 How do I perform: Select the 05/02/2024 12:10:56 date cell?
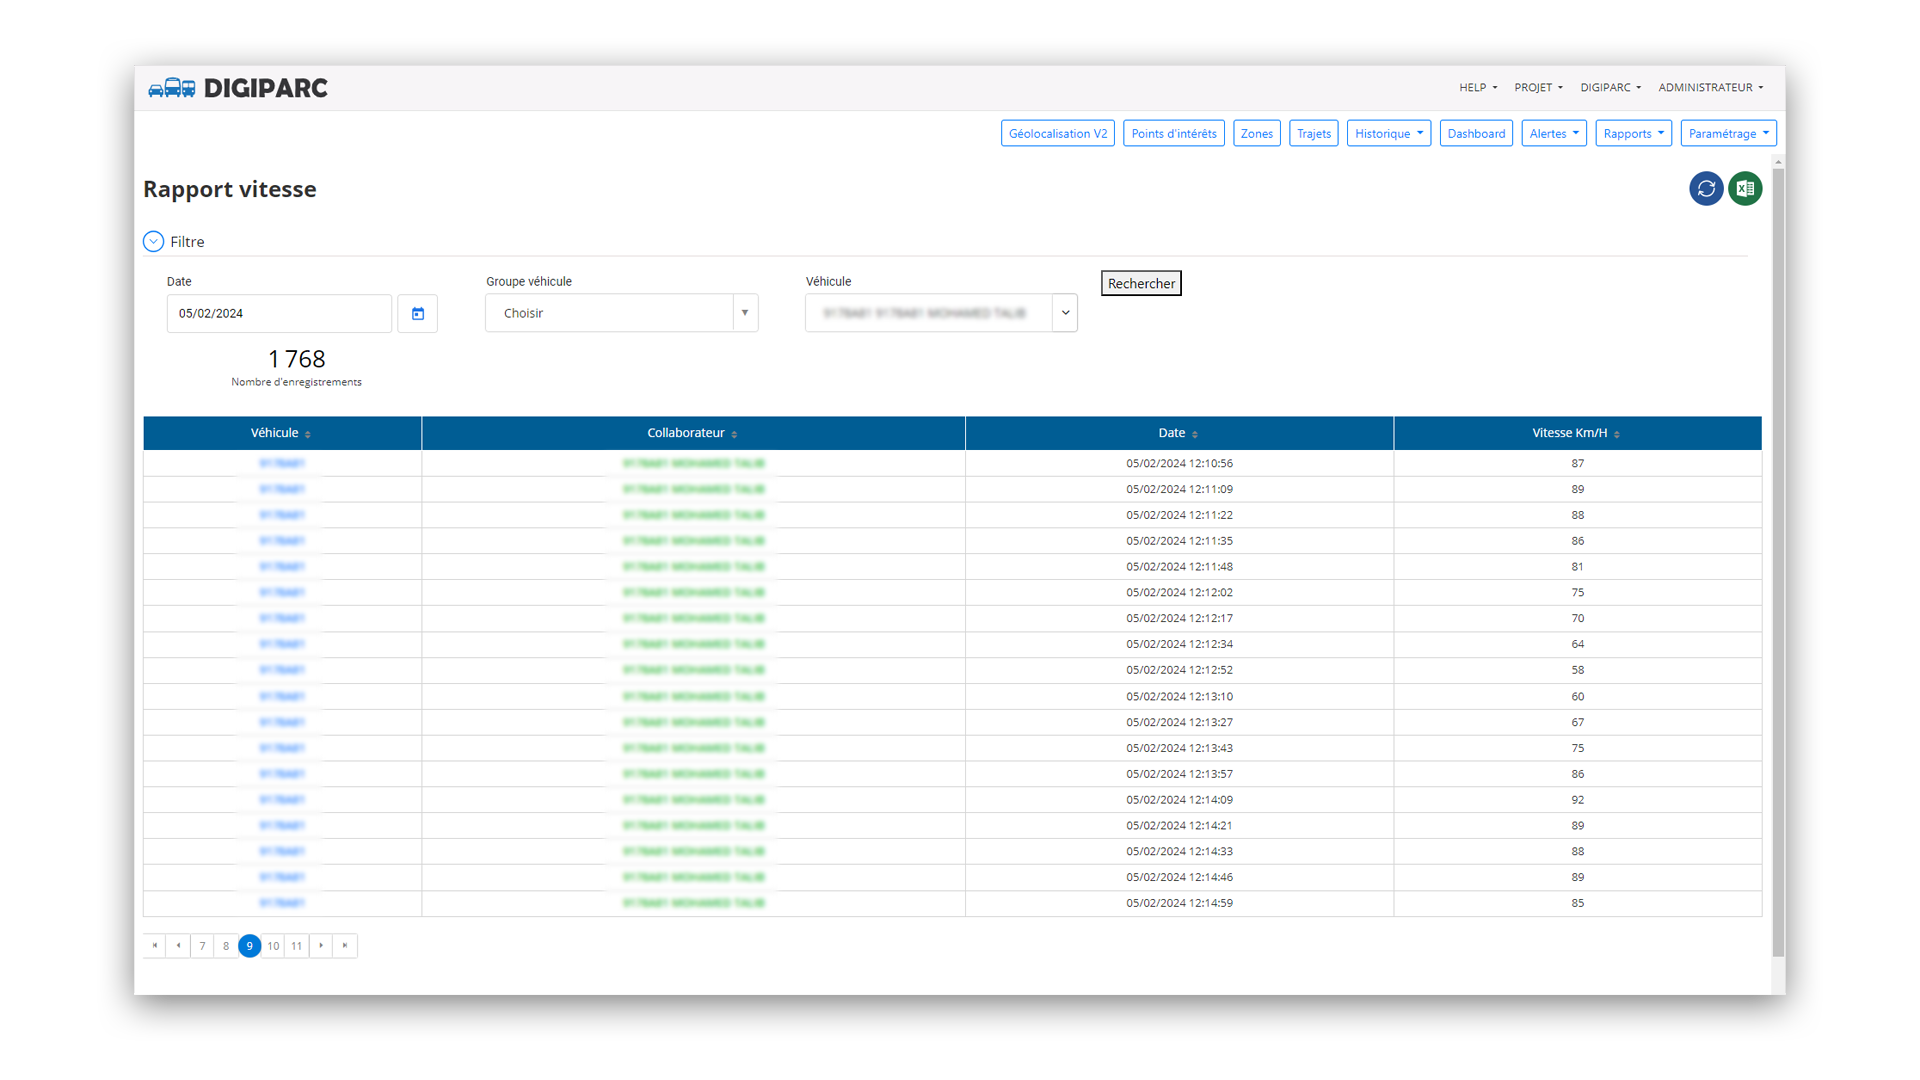pos(1179,464)
